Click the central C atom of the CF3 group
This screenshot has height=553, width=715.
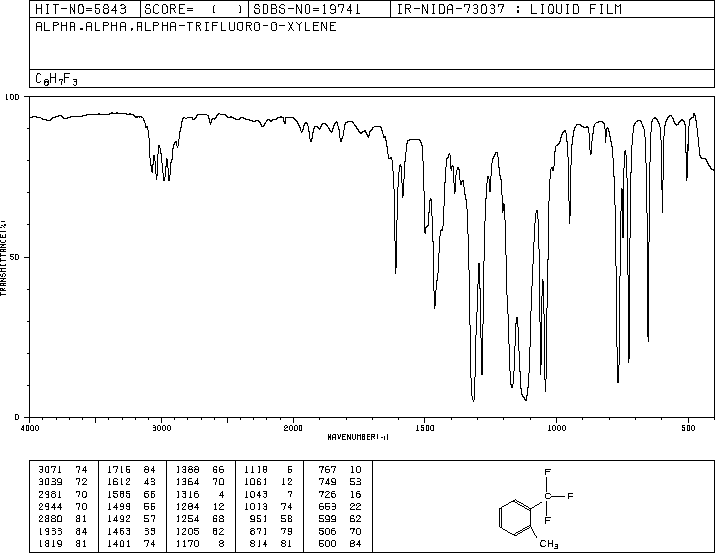pyautogui.click(x=547, y=496)
